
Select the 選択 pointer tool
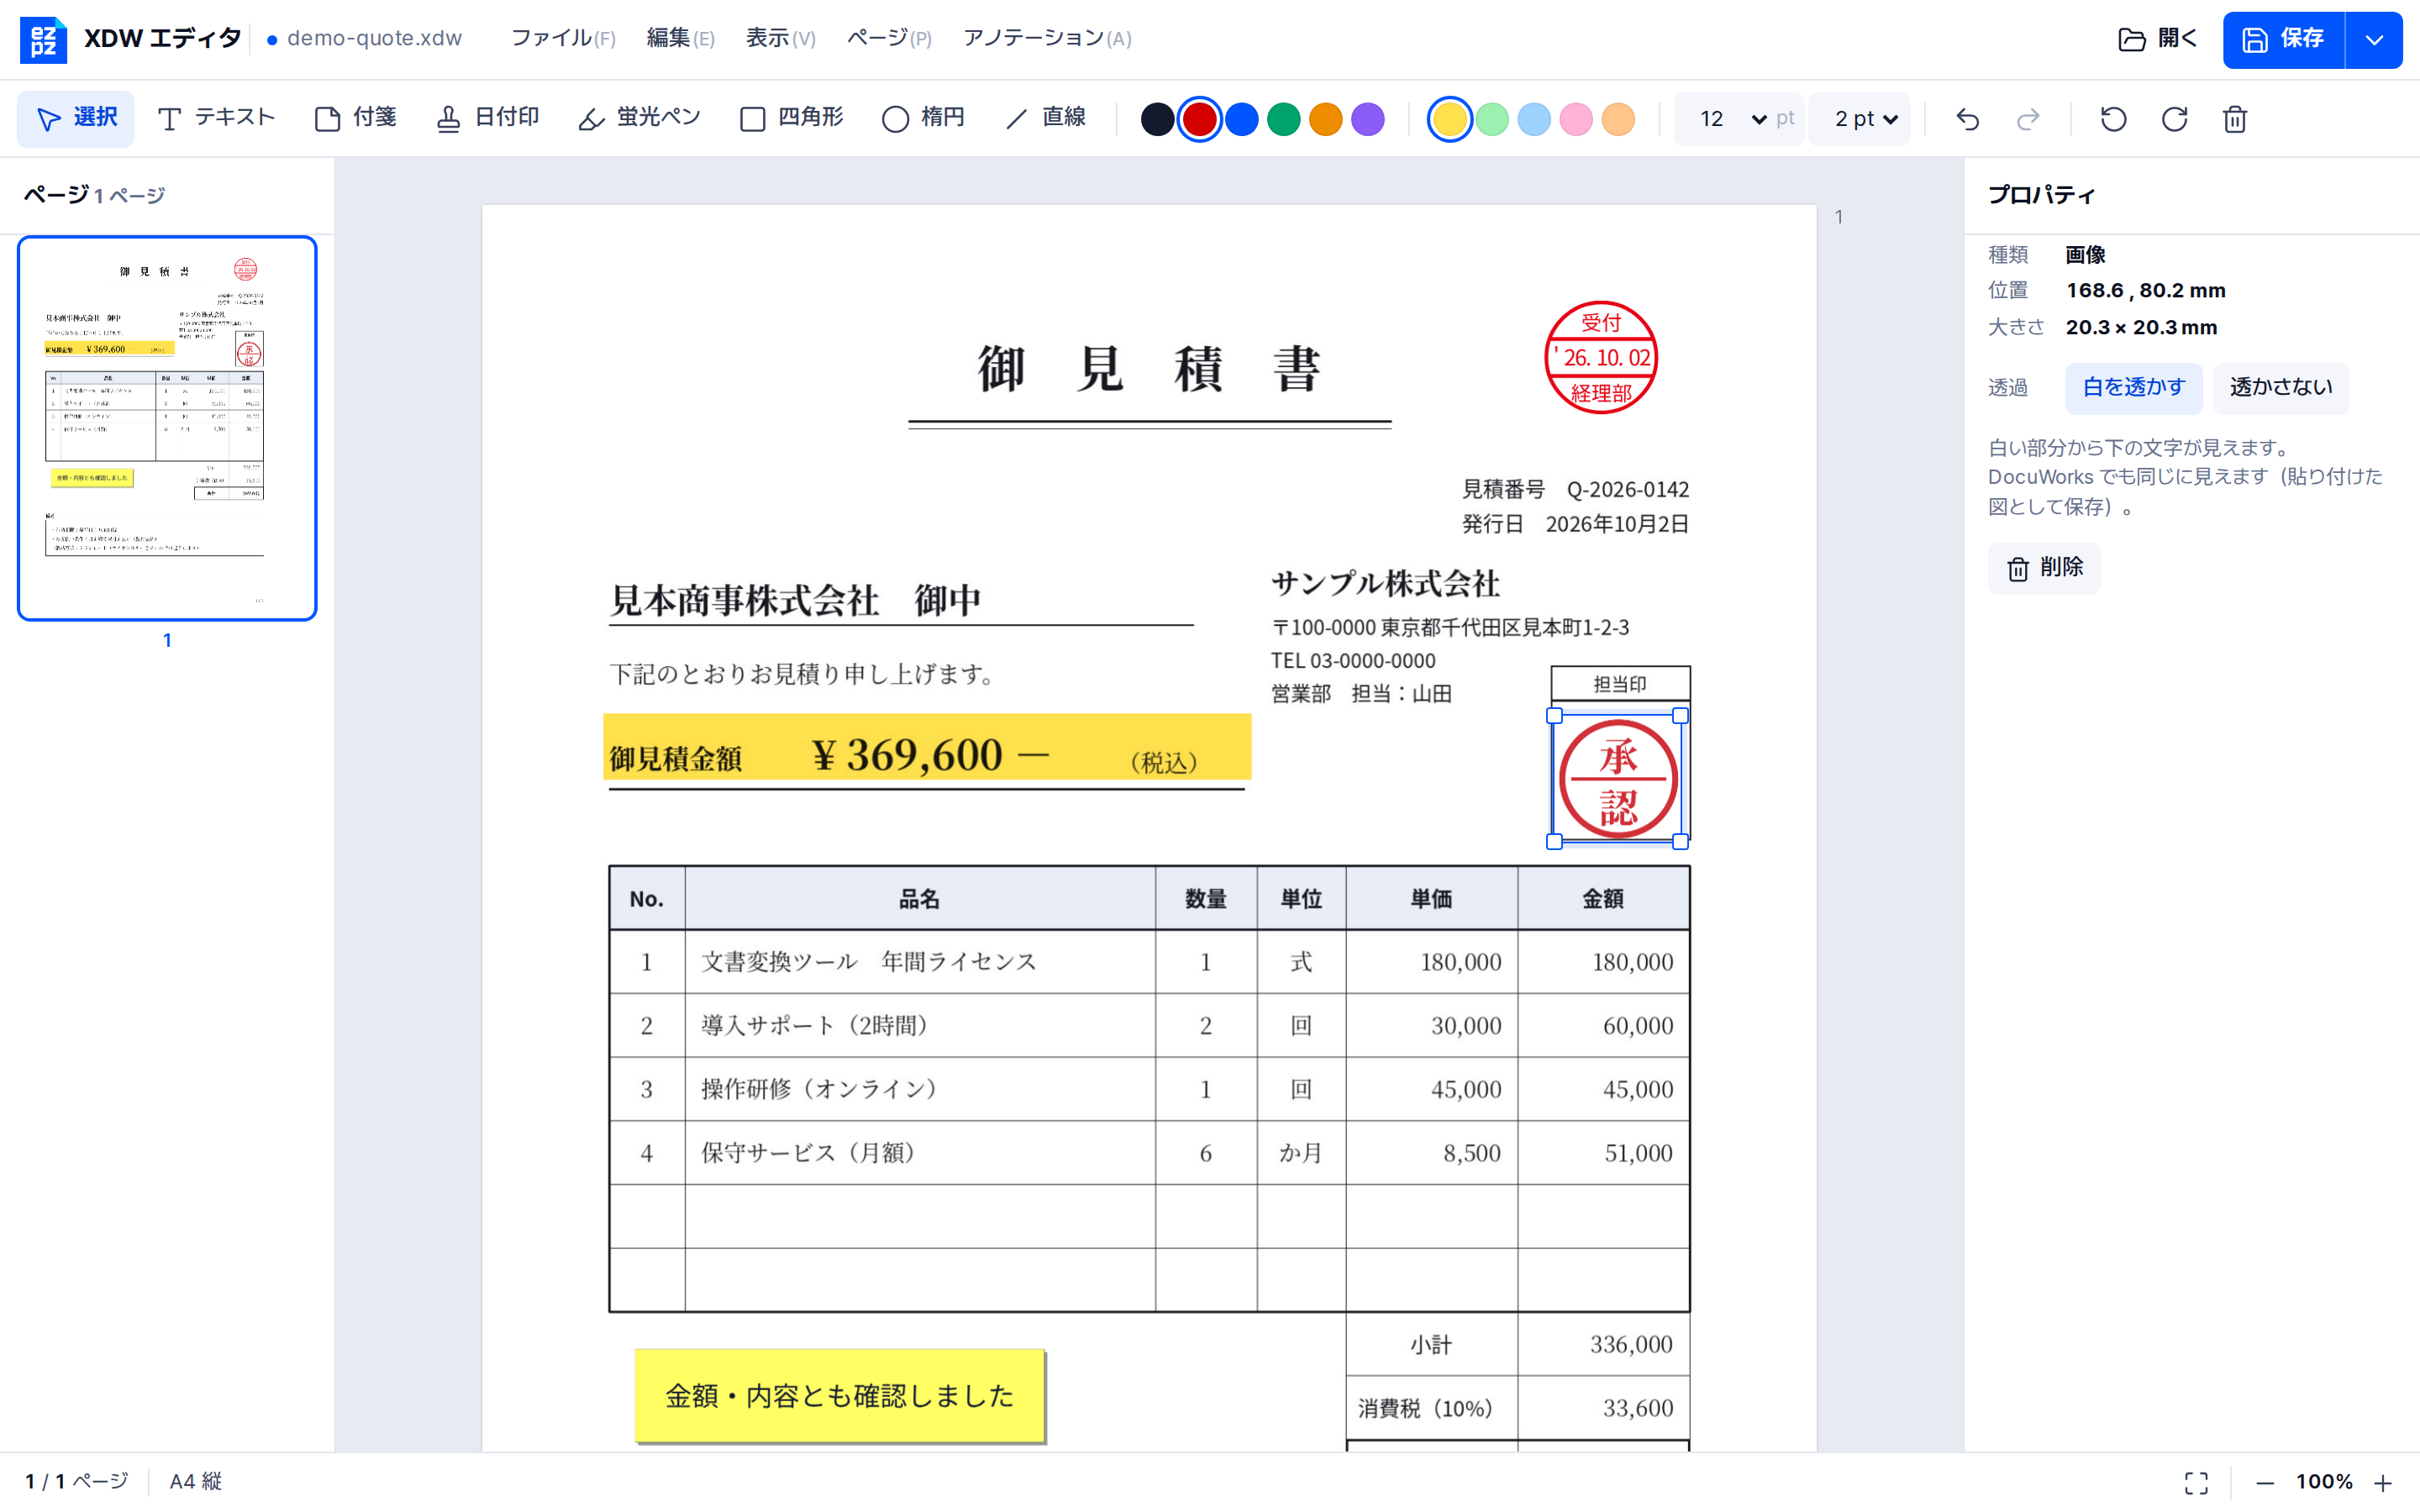[x=76, y=119]
